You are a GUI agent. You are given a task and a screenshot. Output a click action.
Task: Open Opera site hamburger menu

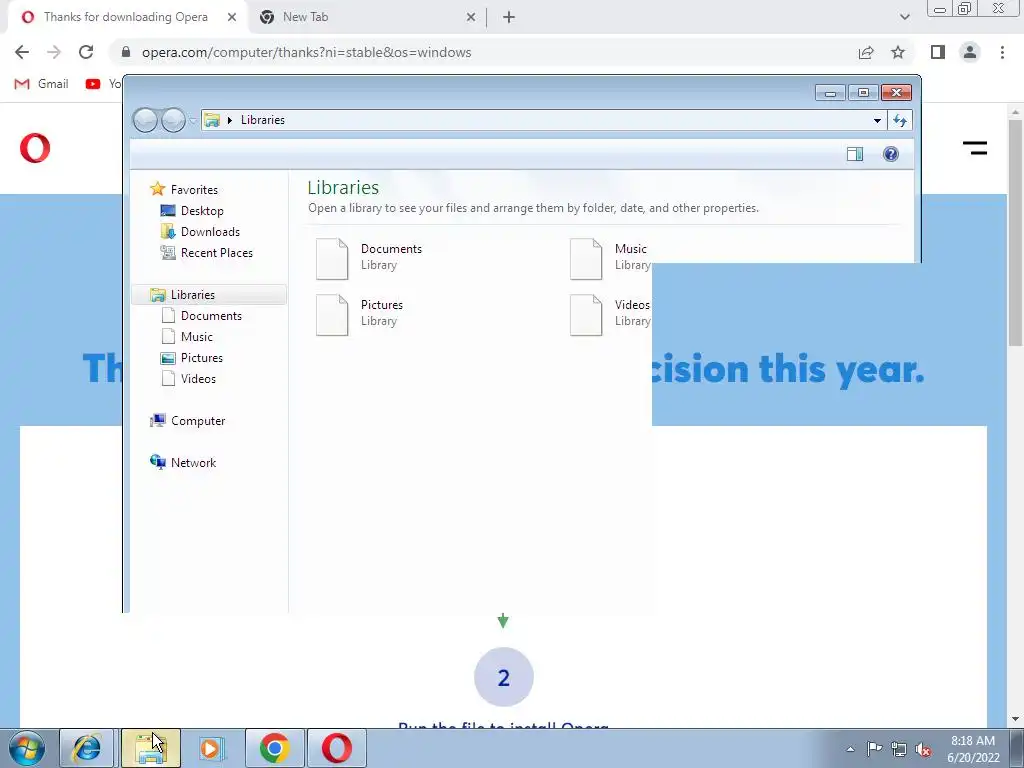pyautogui.click(x=974, y=148)
